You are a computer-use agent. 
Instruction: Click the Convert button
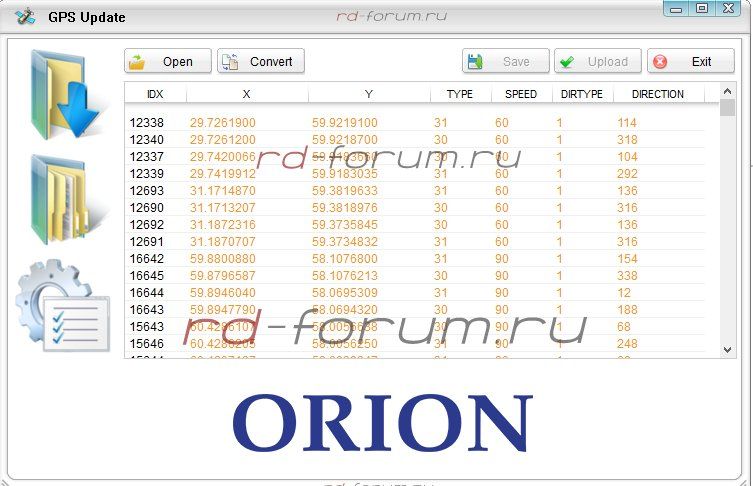point(261,61)
